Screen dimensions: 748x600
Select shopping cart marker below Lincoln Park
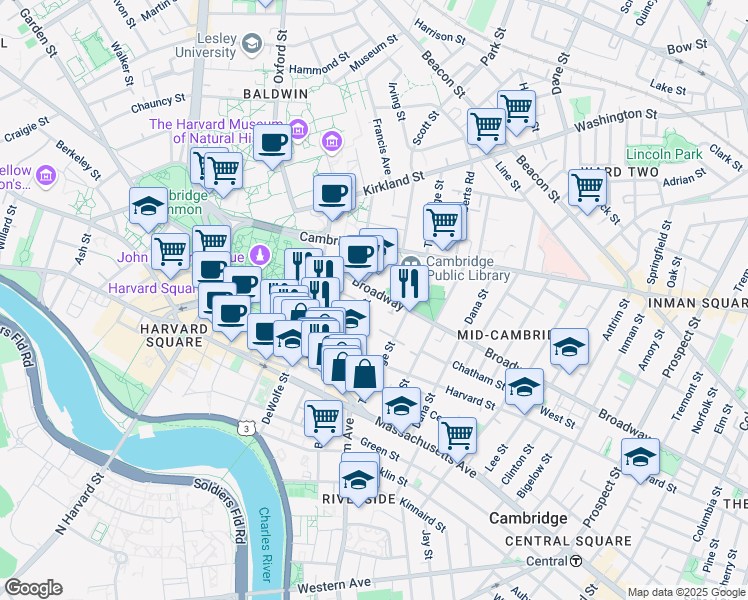click(588, 191)
